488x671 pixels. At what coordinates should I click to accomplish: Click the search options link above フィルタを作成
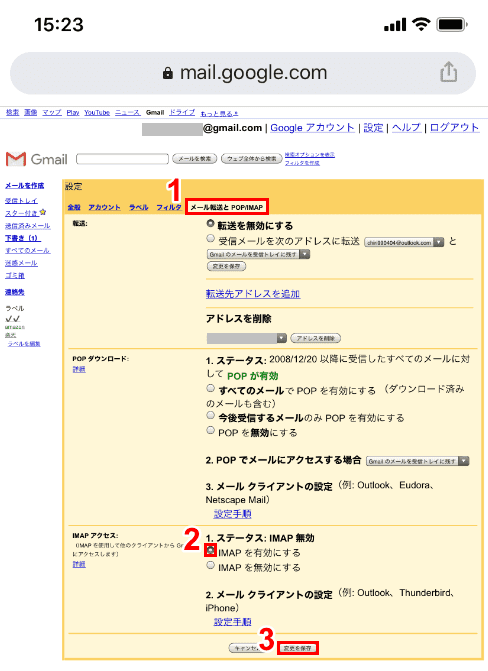tap(310, 154)
